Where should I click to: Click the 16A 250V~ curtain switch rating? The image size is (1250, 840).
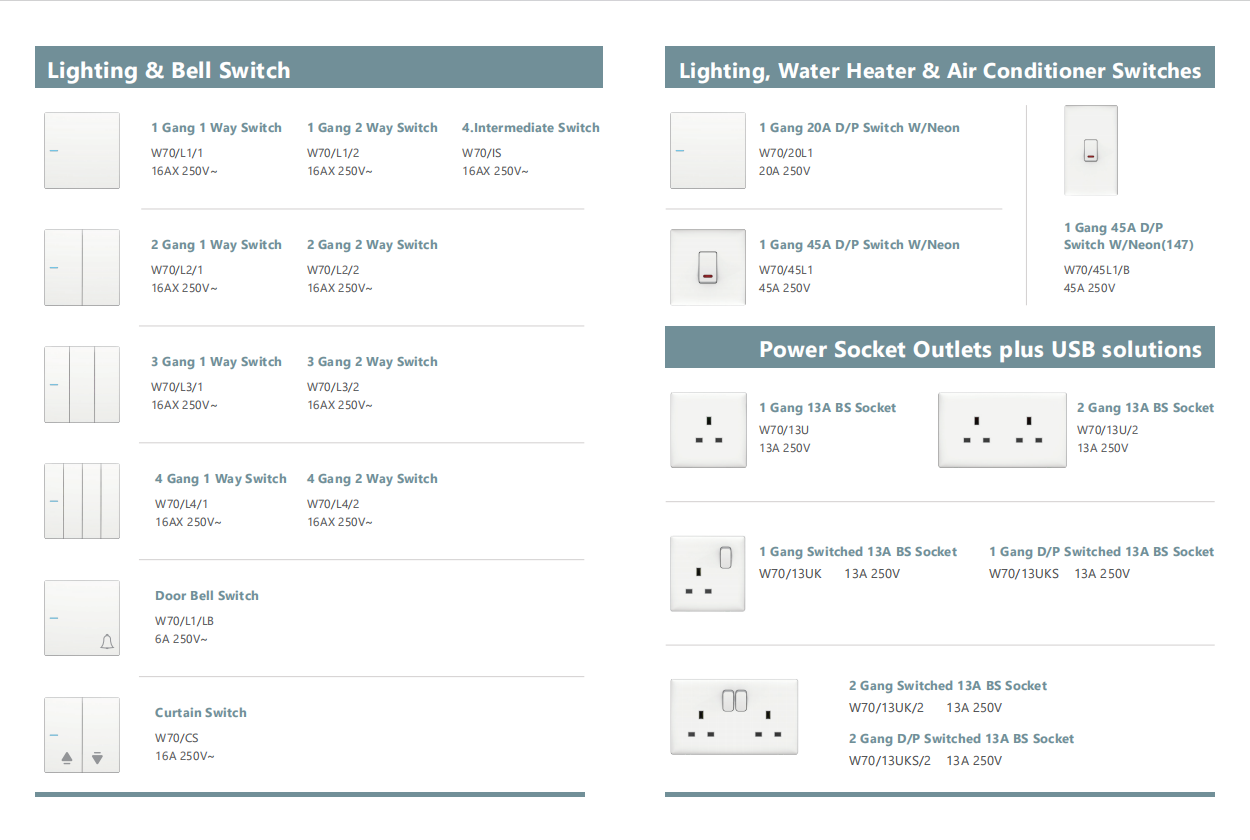[185, 756]
